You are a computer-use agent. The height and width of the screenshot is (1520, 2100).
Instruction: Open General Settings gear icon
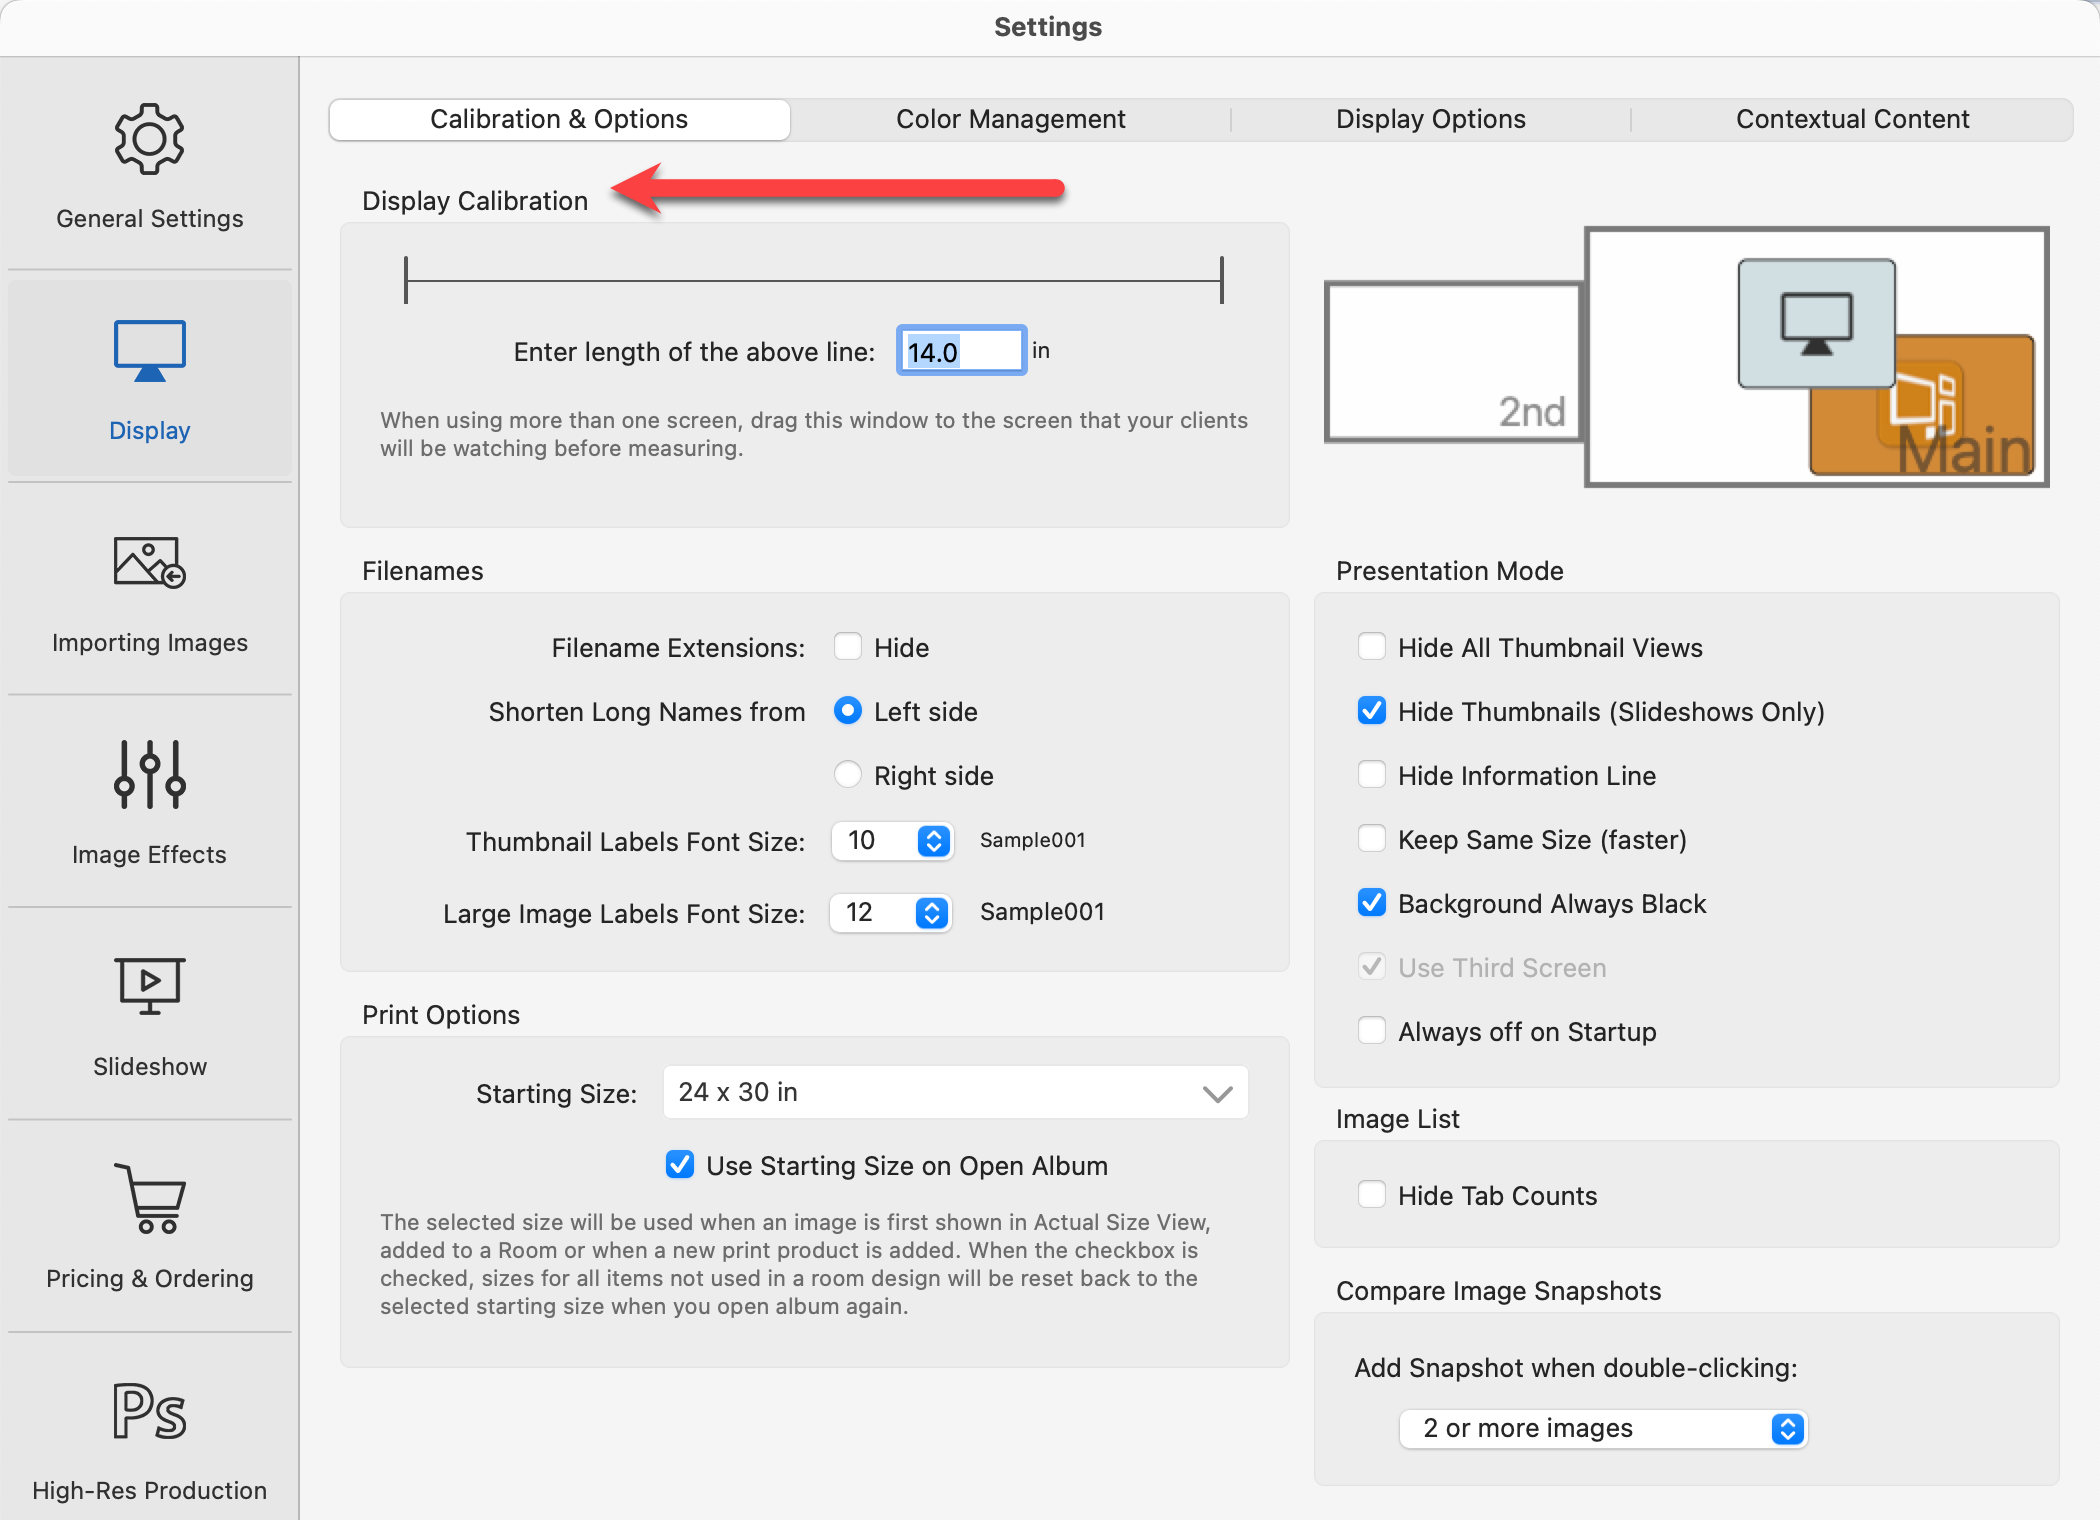point(149,139)
